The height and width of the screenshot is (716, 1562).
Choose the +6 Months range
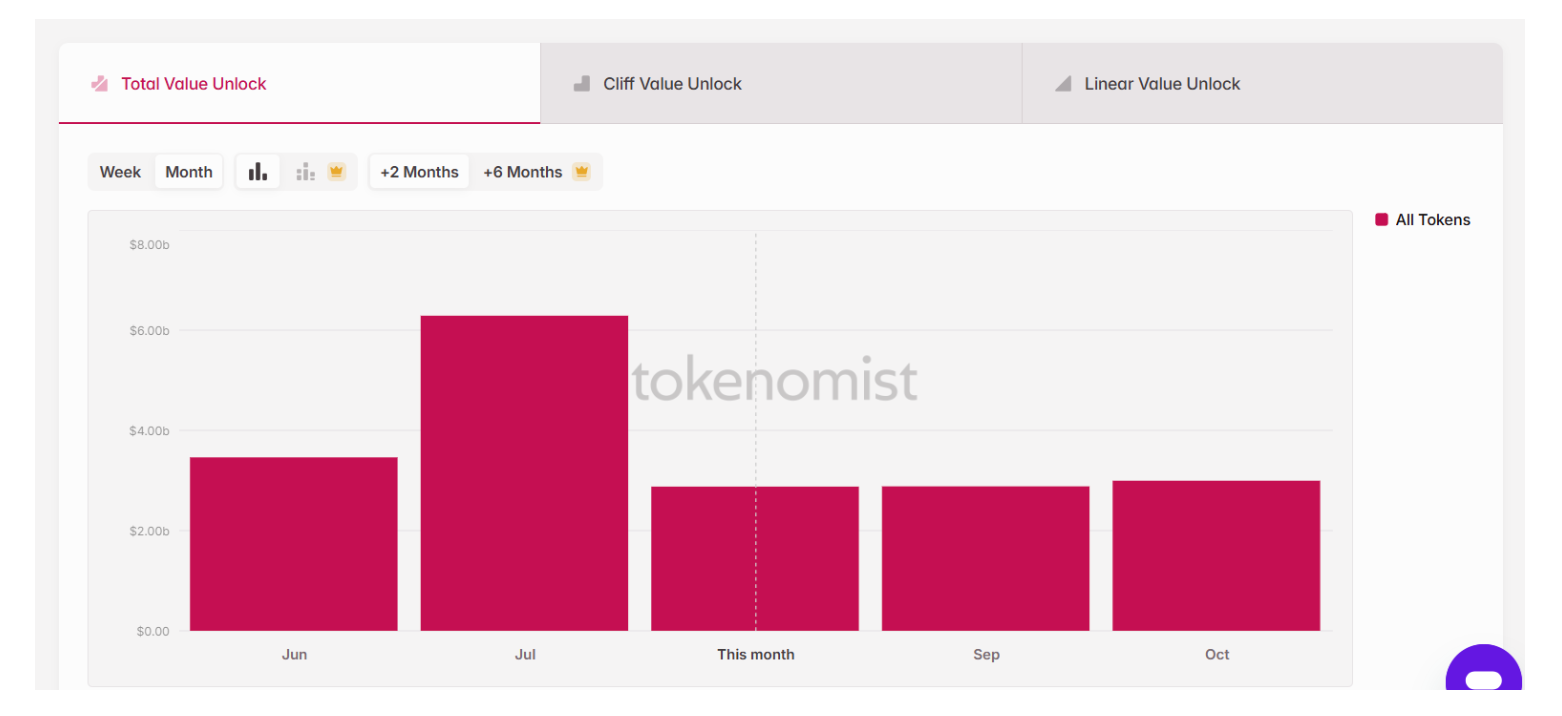click(522, 172)
